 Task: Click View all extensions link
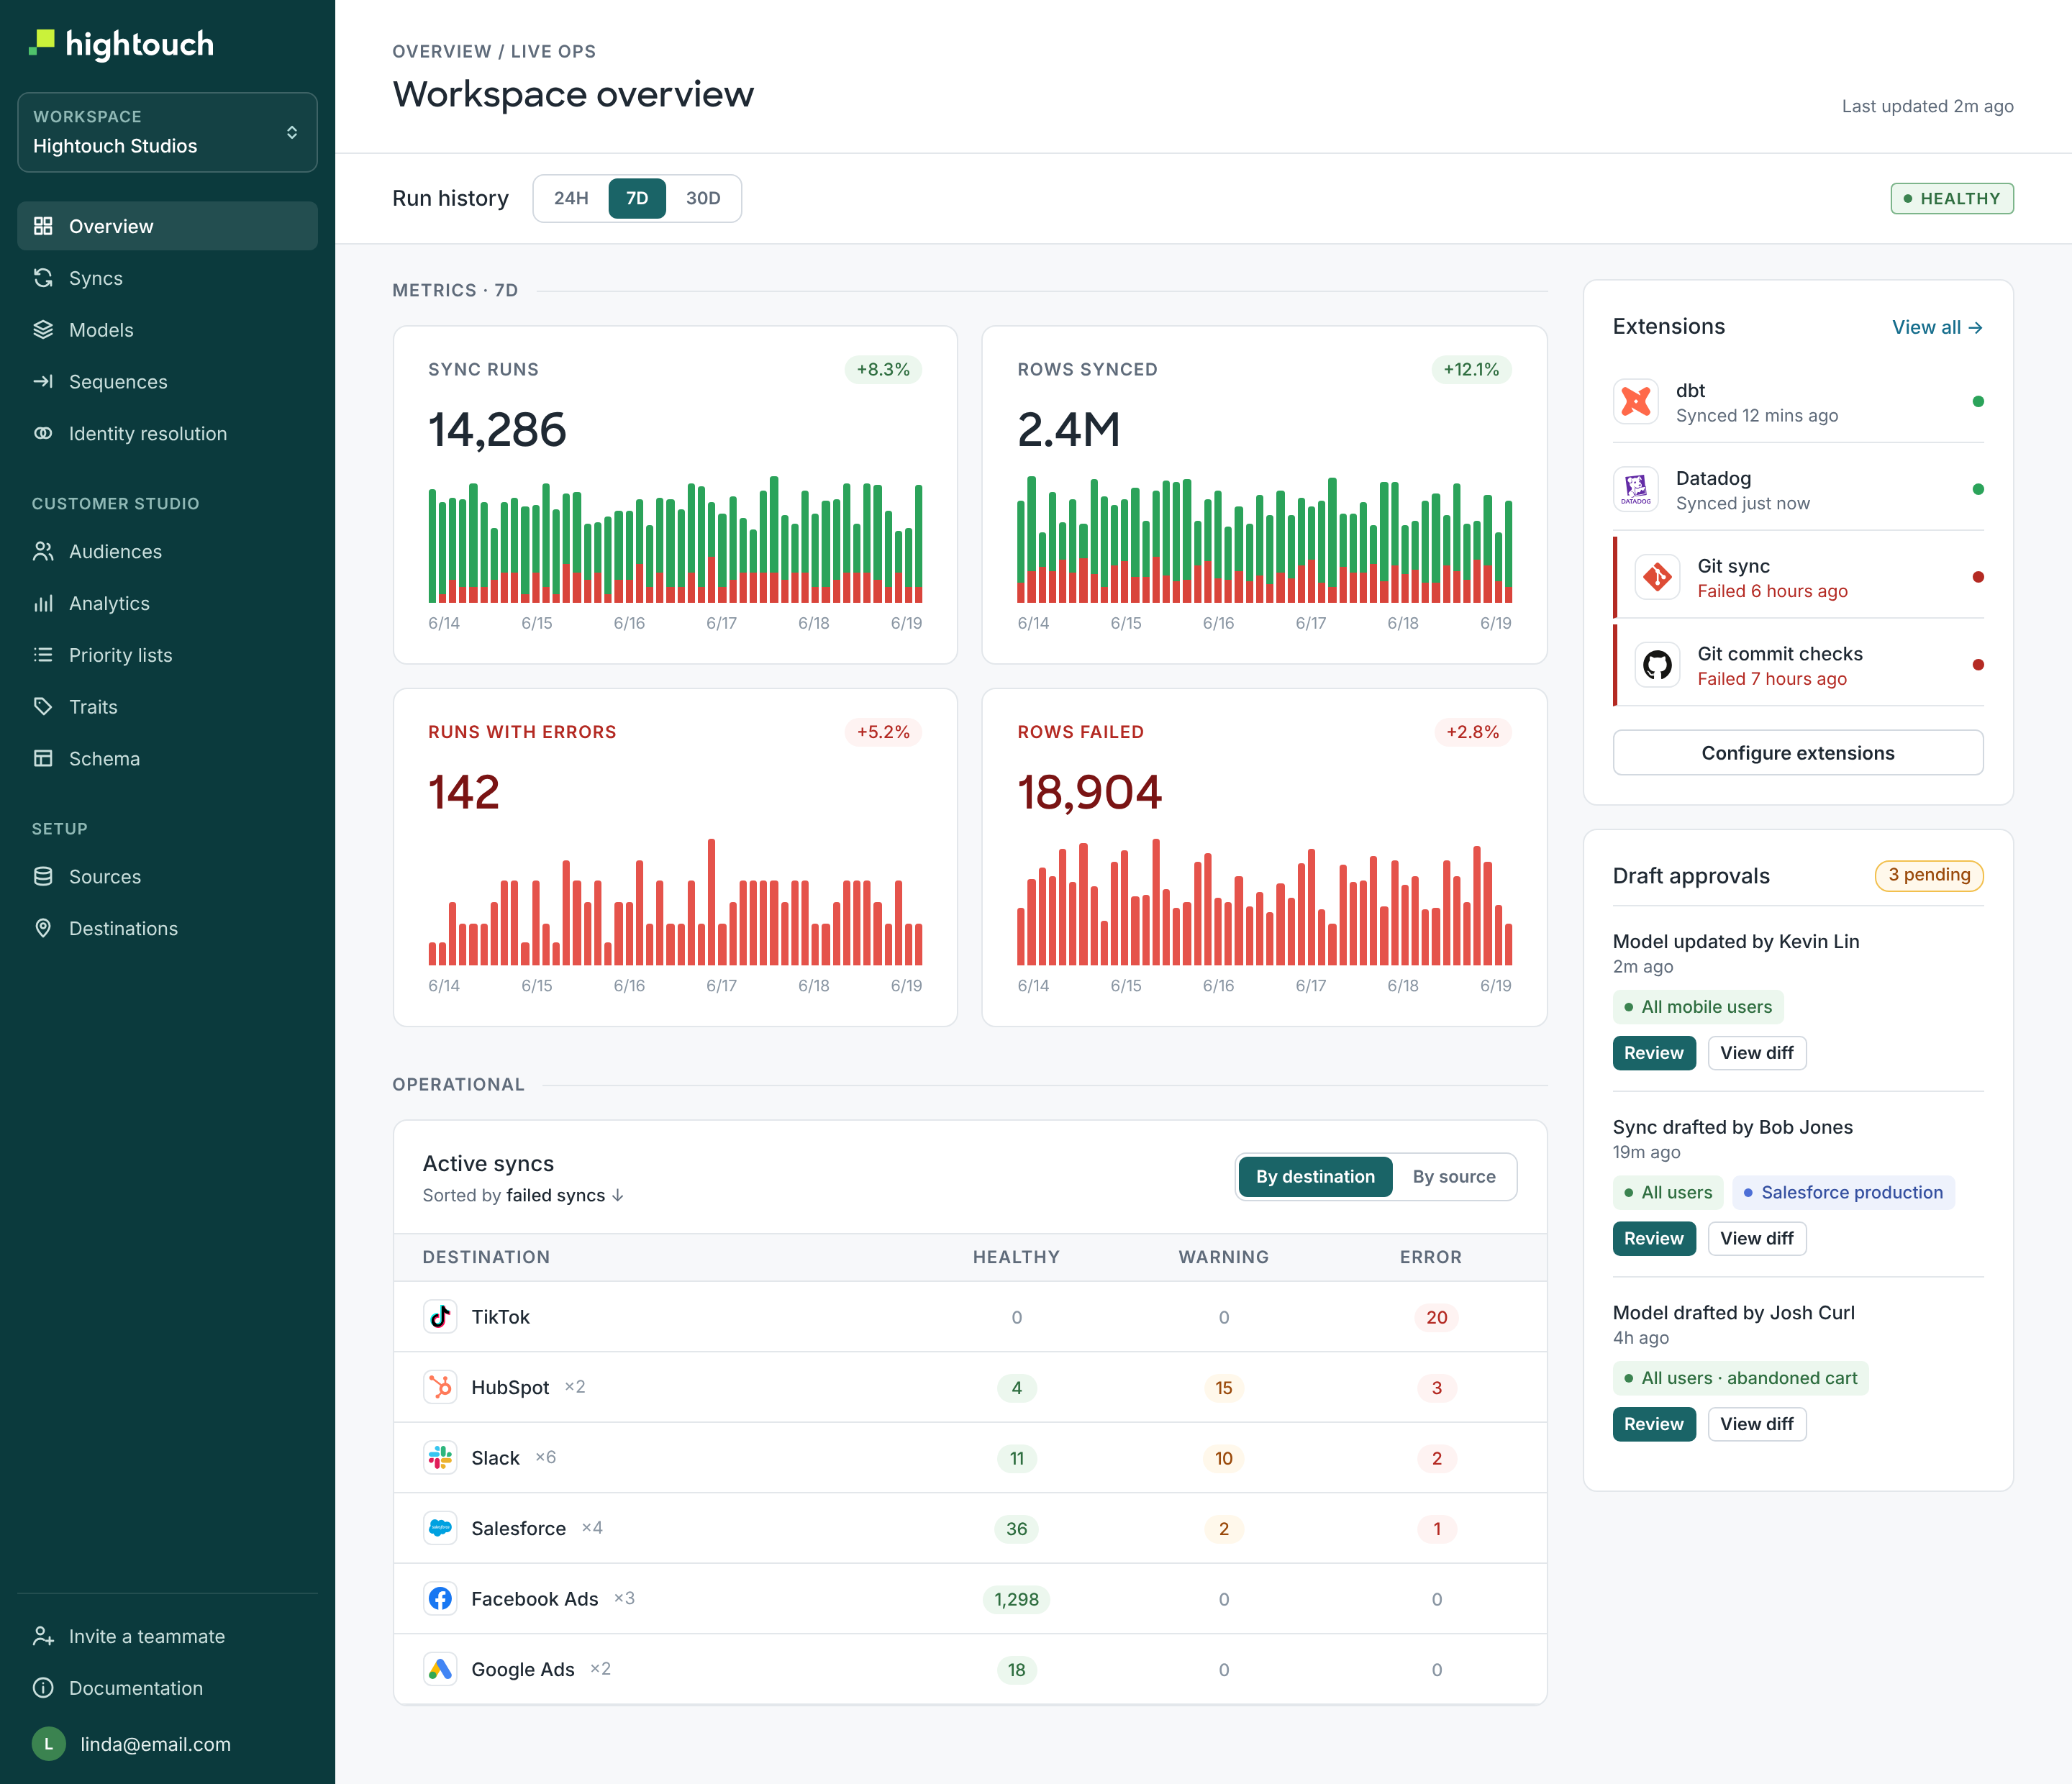(x=1937, y=327)
